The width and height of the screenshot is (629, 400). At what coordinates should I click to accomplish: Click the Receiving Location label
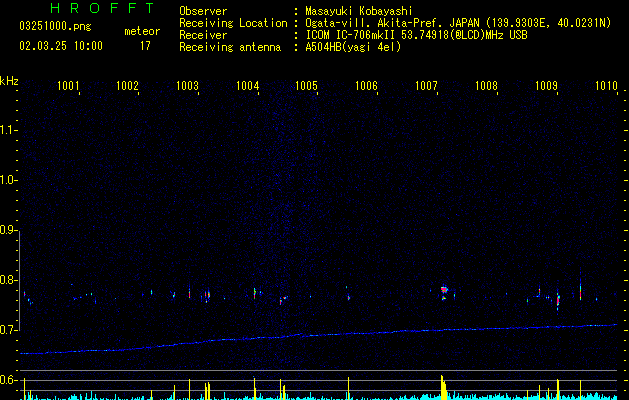pyautogui.click(x=233, y=23)
